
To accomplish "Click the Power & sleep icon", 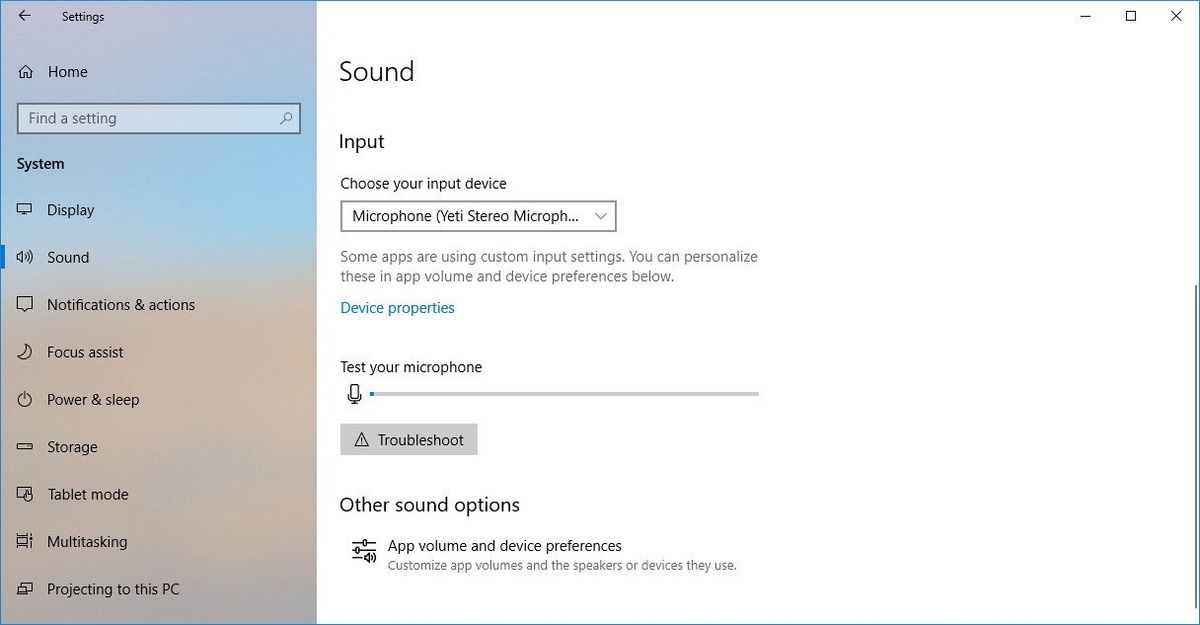I will pyautogui.click(x=25, y=399).
